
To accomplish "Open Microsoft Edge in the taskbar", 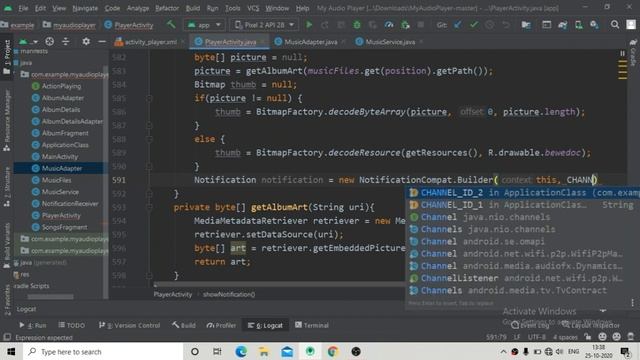I will (241, 351).
